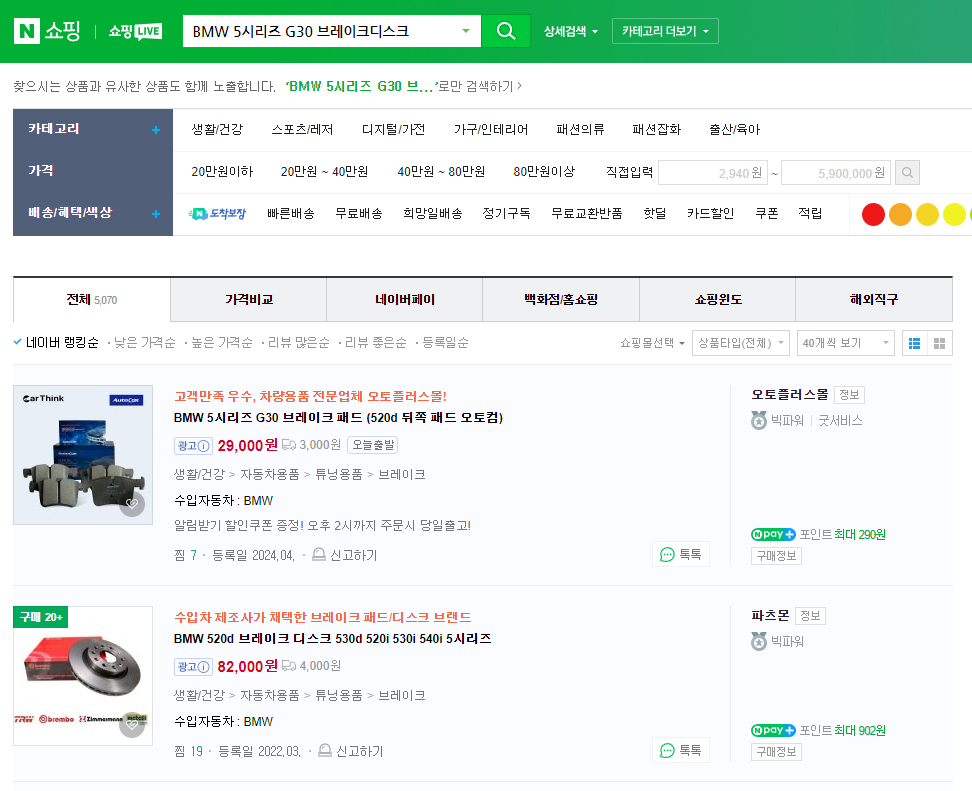This screenshot has width=972, height=791.
Task: Filter by N도착보장 delivery
Action: pyautogui.click(x=217, y=213)
